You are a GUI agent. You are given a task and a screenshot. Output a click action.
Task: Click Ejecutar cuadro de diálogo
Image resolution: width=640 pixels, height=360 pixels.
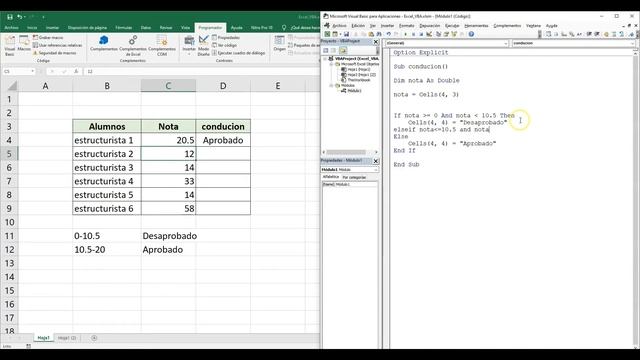click(x=239, y=53)
